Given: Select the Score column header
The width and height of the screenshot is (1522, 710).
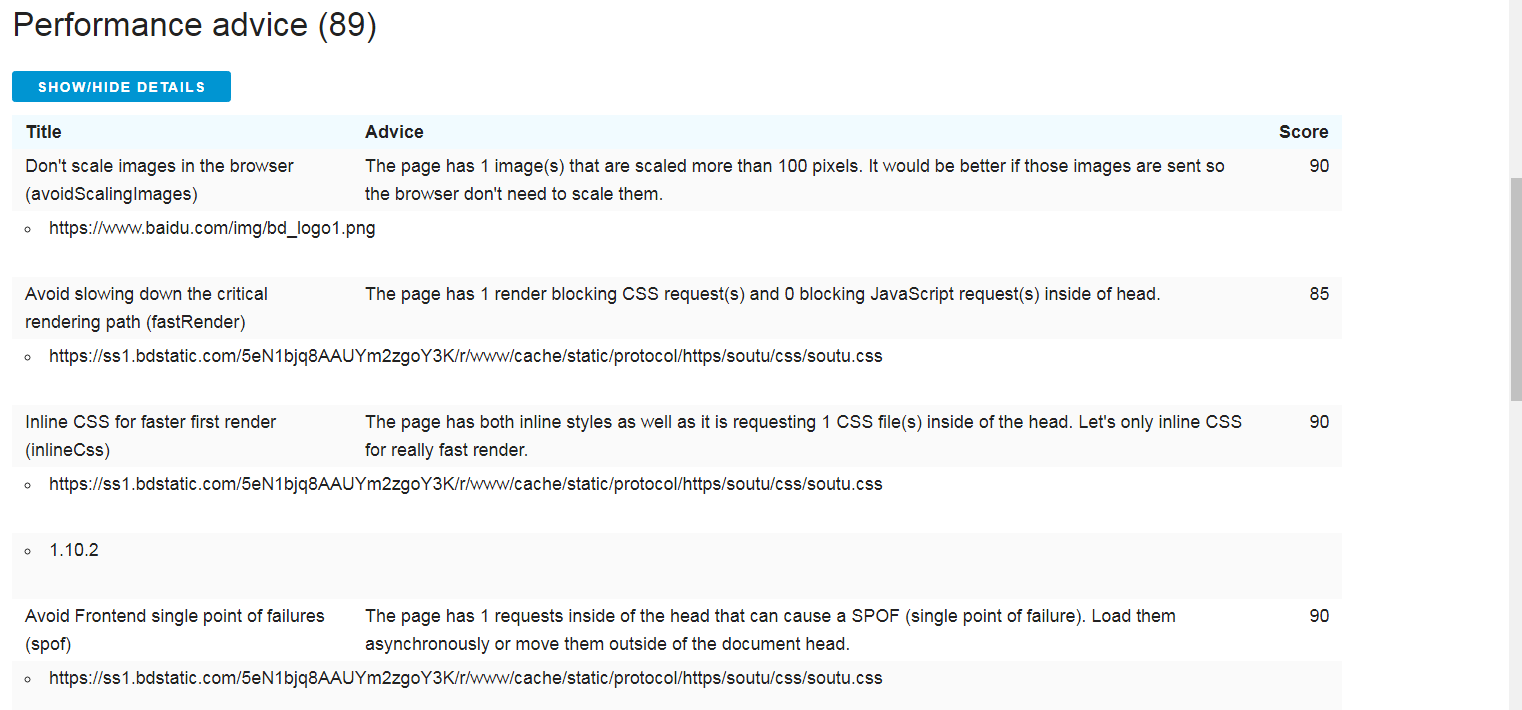Looking at the screenshot, I should click(1303, 132).
